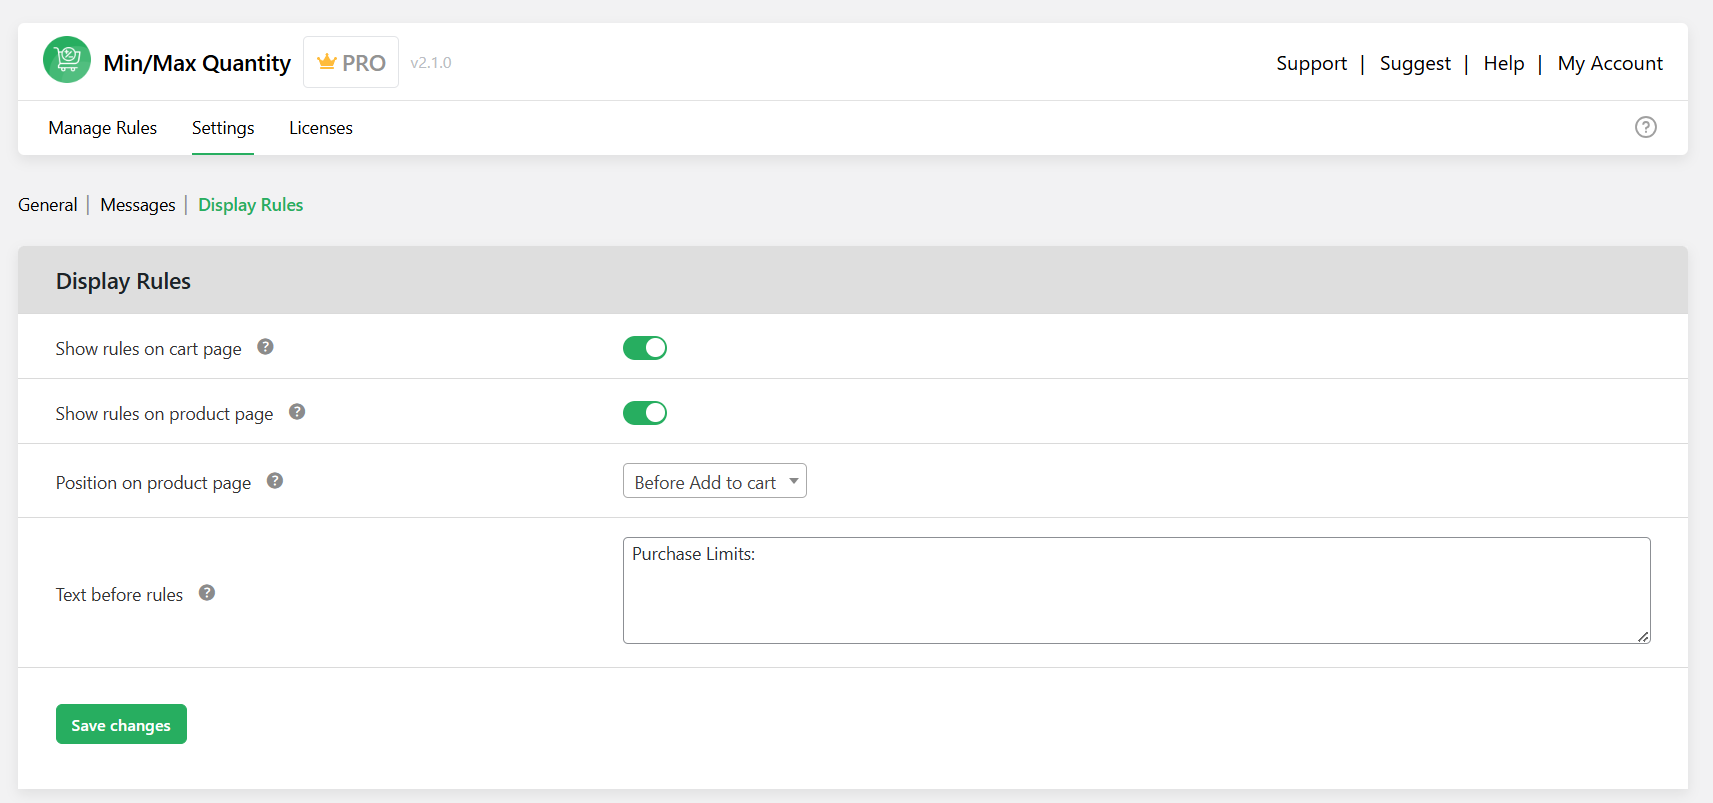Open the Support link

1311,63
